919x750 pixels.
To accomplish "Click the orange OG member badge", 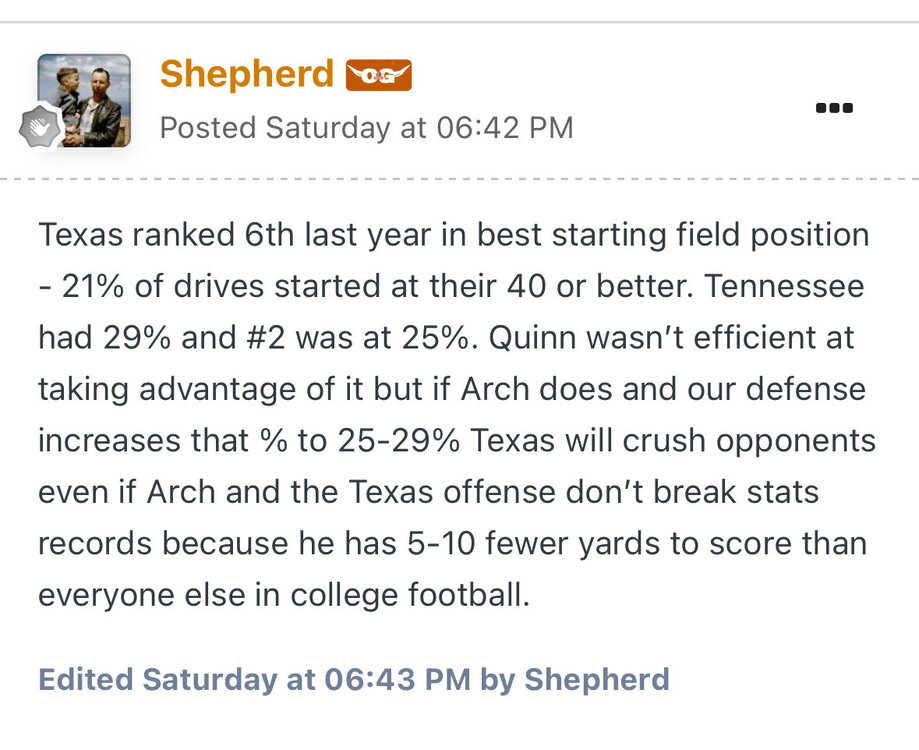I will coord(378,76).
